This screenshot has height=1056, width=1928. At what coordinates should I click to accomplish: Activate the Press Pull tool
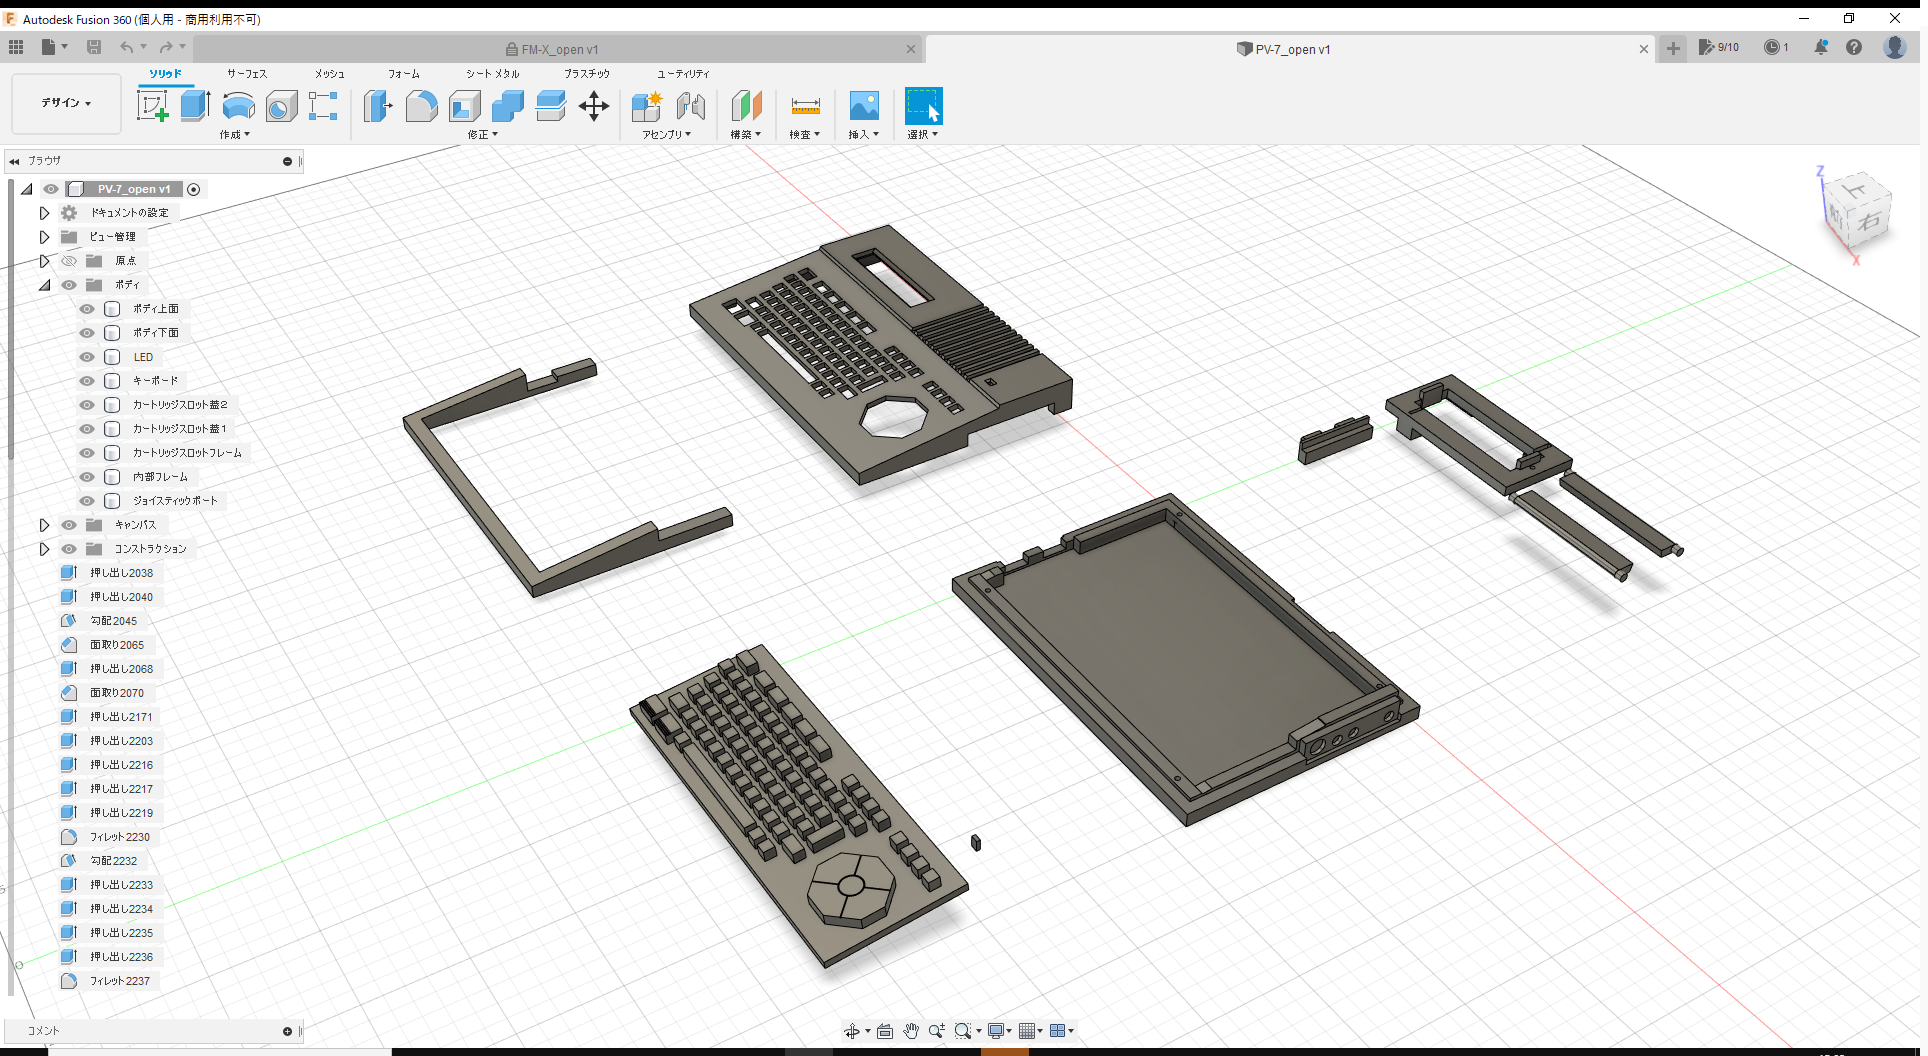click(x=377, y=106)
